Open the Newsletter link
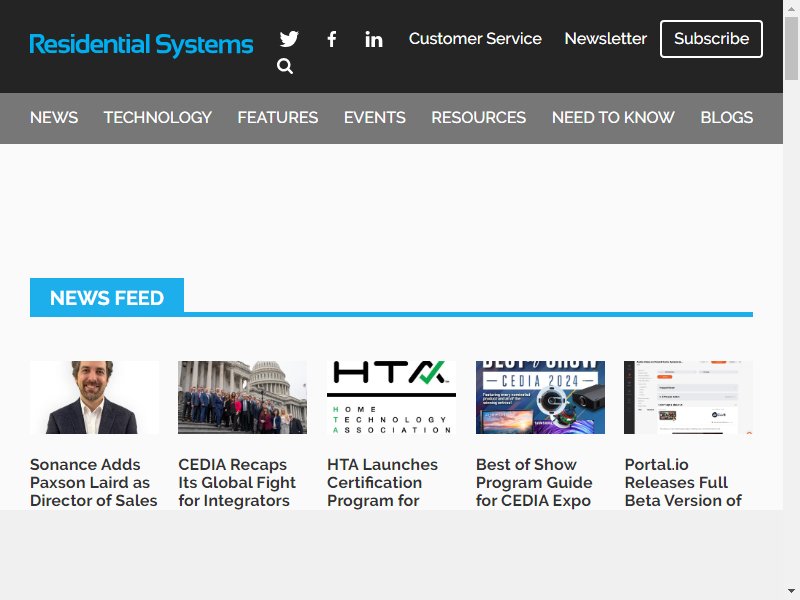The image size is (800, 600). coord(606,39)
